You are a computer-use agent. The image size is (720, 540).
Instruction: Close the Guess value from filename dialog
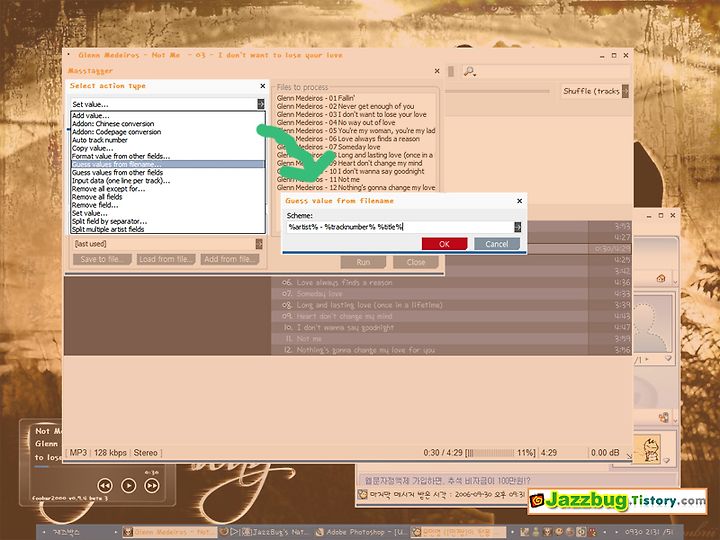[x=519, y=201]
